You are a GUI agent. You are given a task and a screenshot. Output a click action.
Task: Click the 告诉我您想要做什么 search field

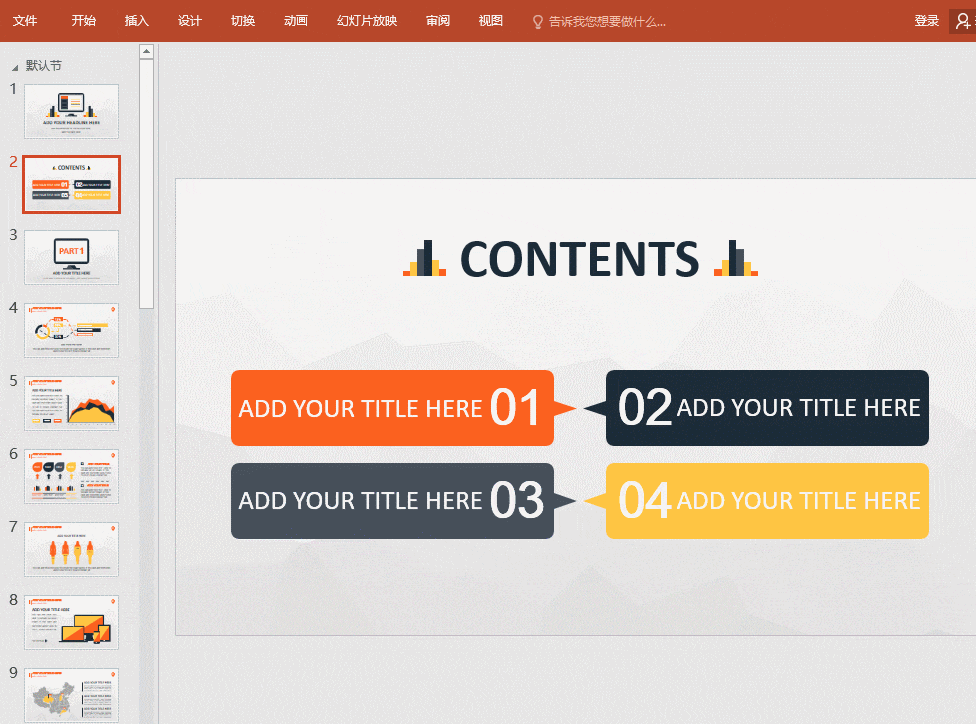(x=607, y=22)
